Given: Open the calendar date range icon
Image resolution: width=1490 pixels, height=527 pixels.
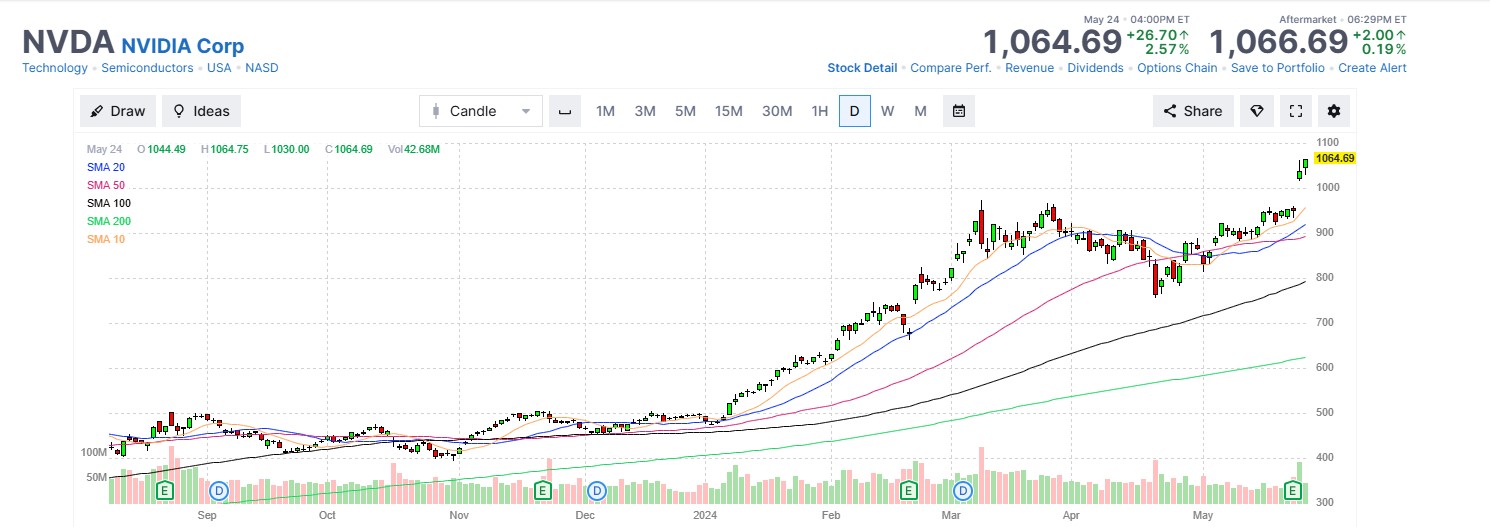Looking at the screenshot, I should 959,111.
